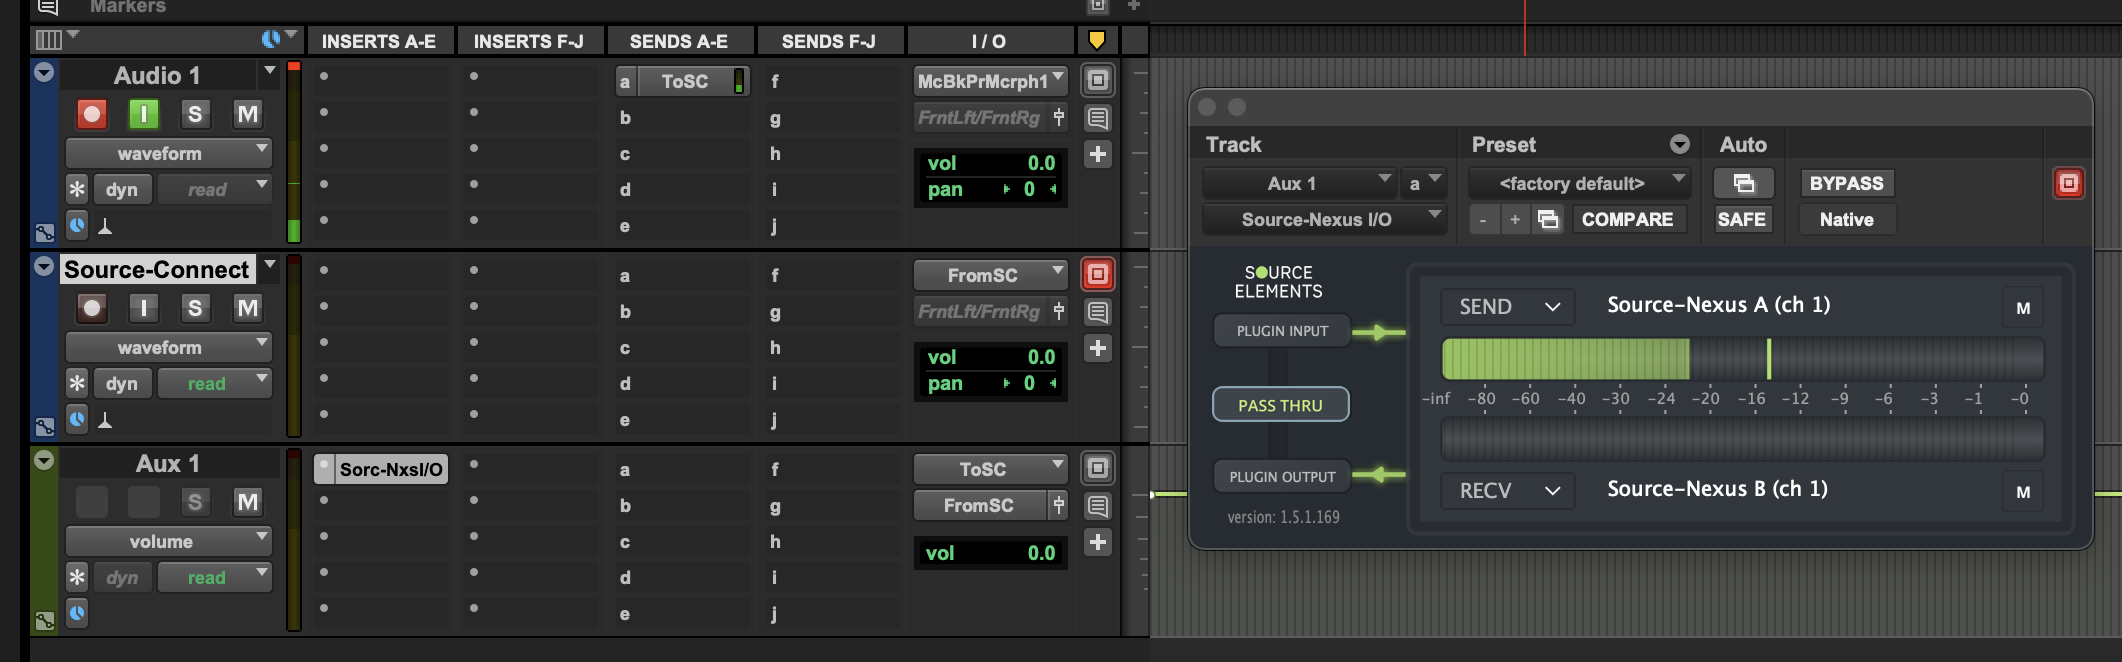Viewport: 2122px width, 662px height.
Task: Solo the Audio 1 track
Action: click(195, 114)
